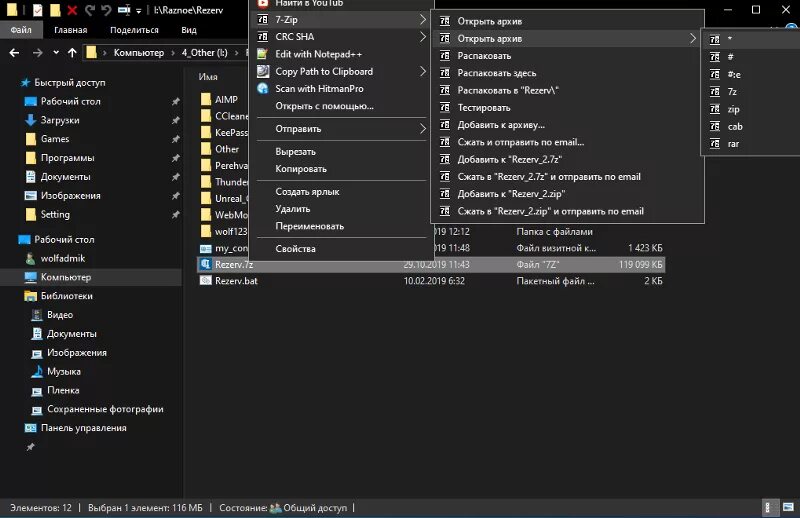This screenshot has height=518, width=800.
Task: Go up one folder level arrow
Action: [72, 53]
